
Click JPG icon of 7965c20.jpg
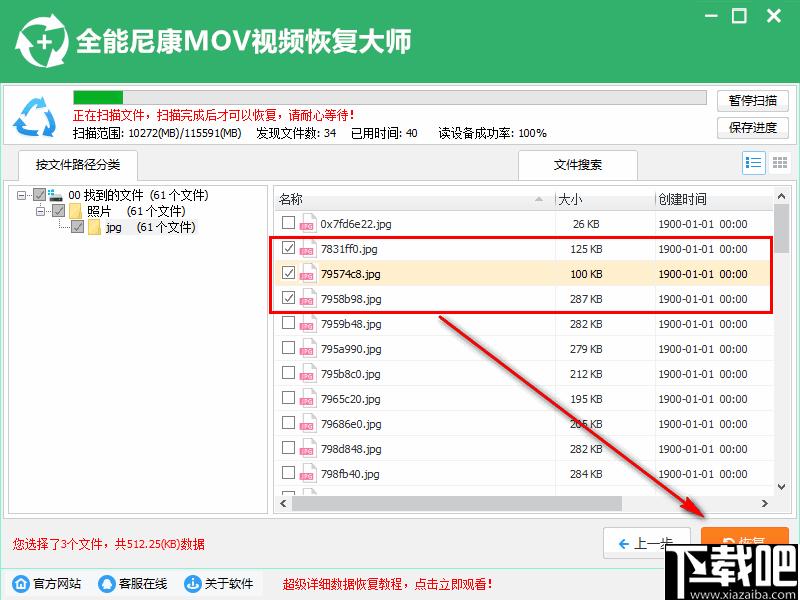pyautogui.click(x=307, y=399)
